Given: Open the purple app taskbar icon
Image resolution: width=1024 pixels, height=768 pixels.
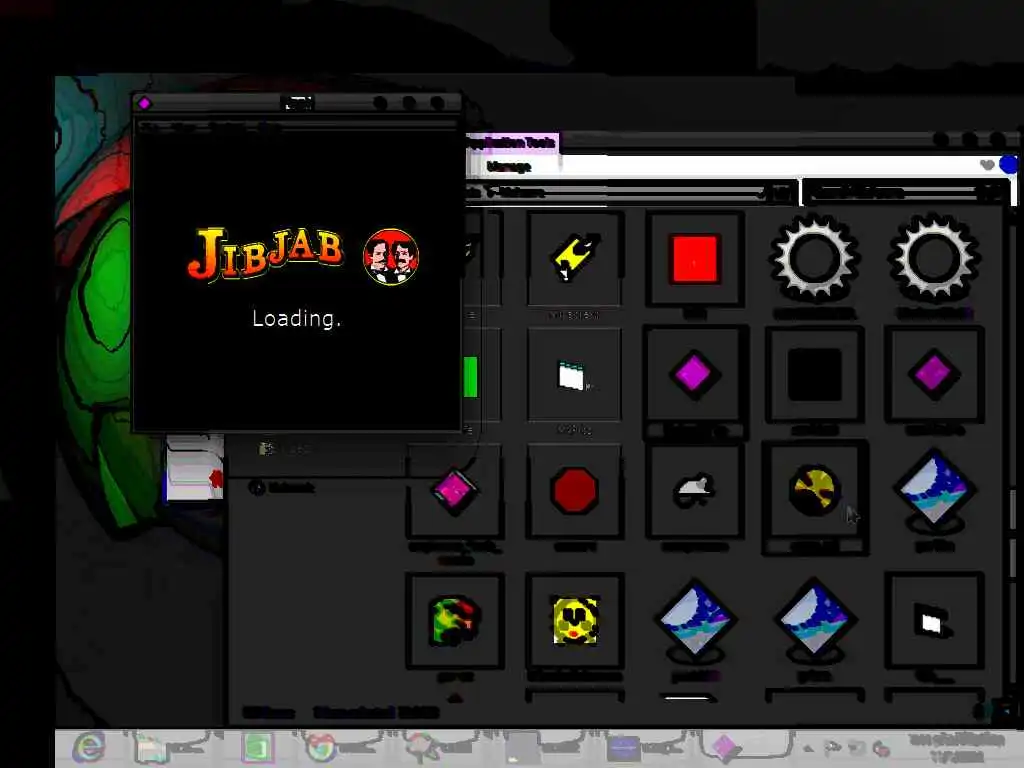Looking at the screenshot, I should pos(623,748).
